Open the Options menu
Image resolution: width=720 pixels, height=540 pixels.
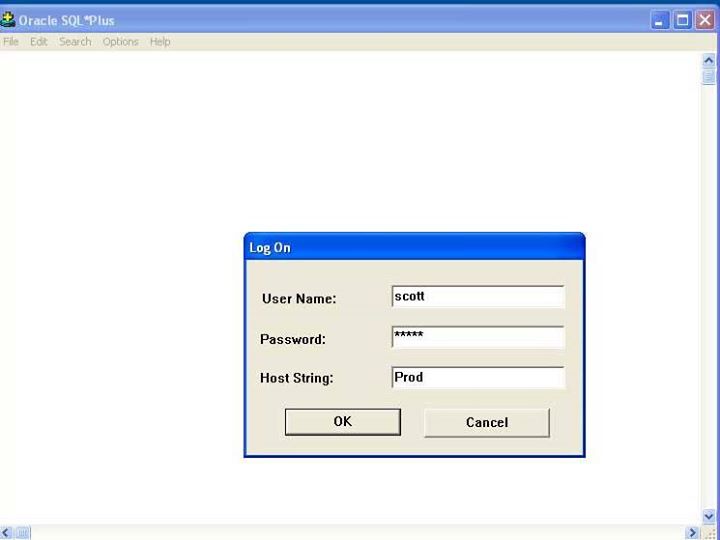(x=120, y=42)
